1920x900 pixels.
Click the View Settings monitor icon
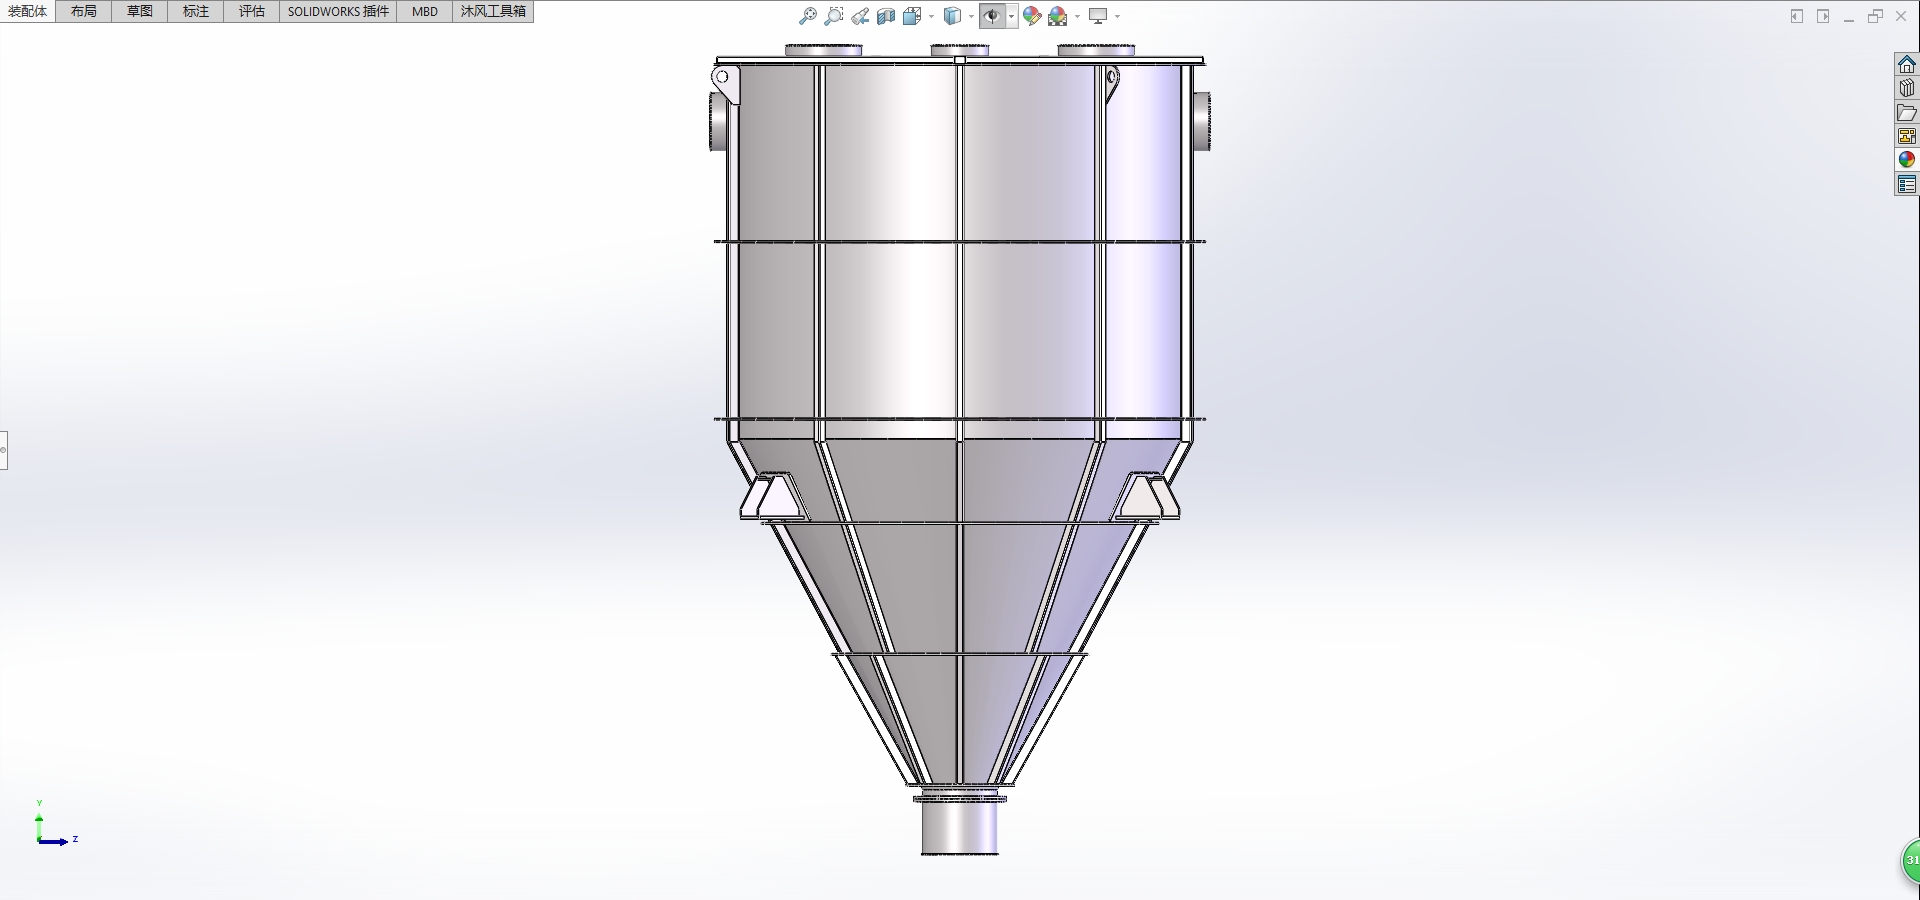tap(1098, 16)
